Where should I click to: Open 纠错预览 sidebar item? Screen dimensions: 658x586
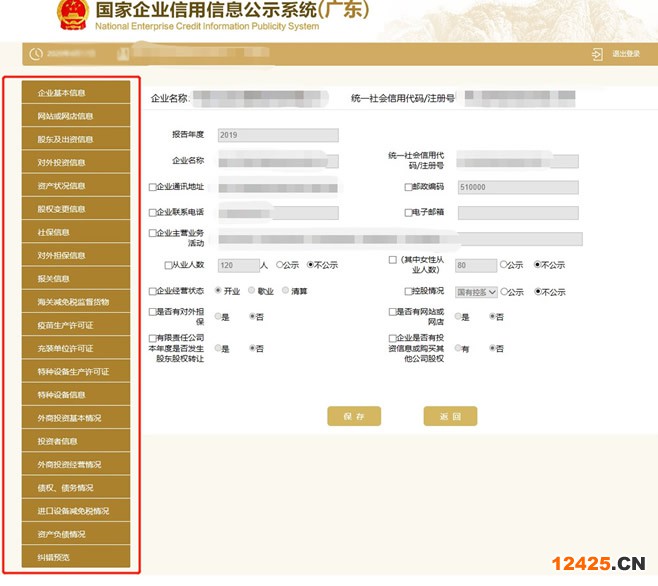tap(76, 557)
